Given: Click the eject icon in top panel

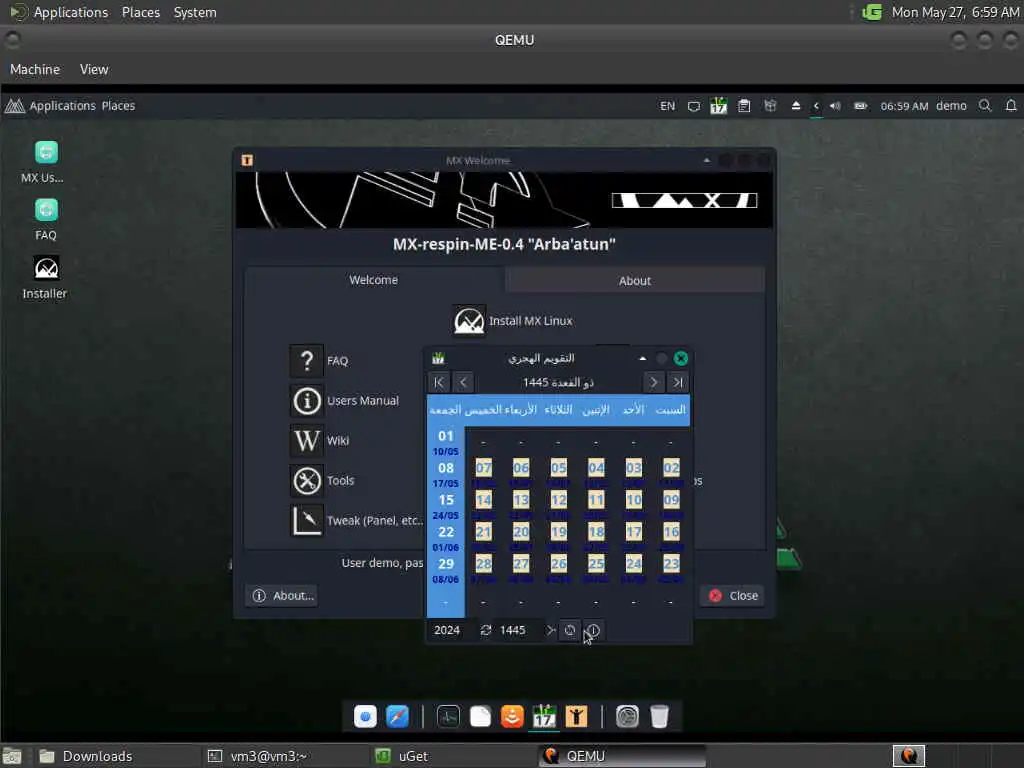Looking at the screenshot, I should (796, 106).
